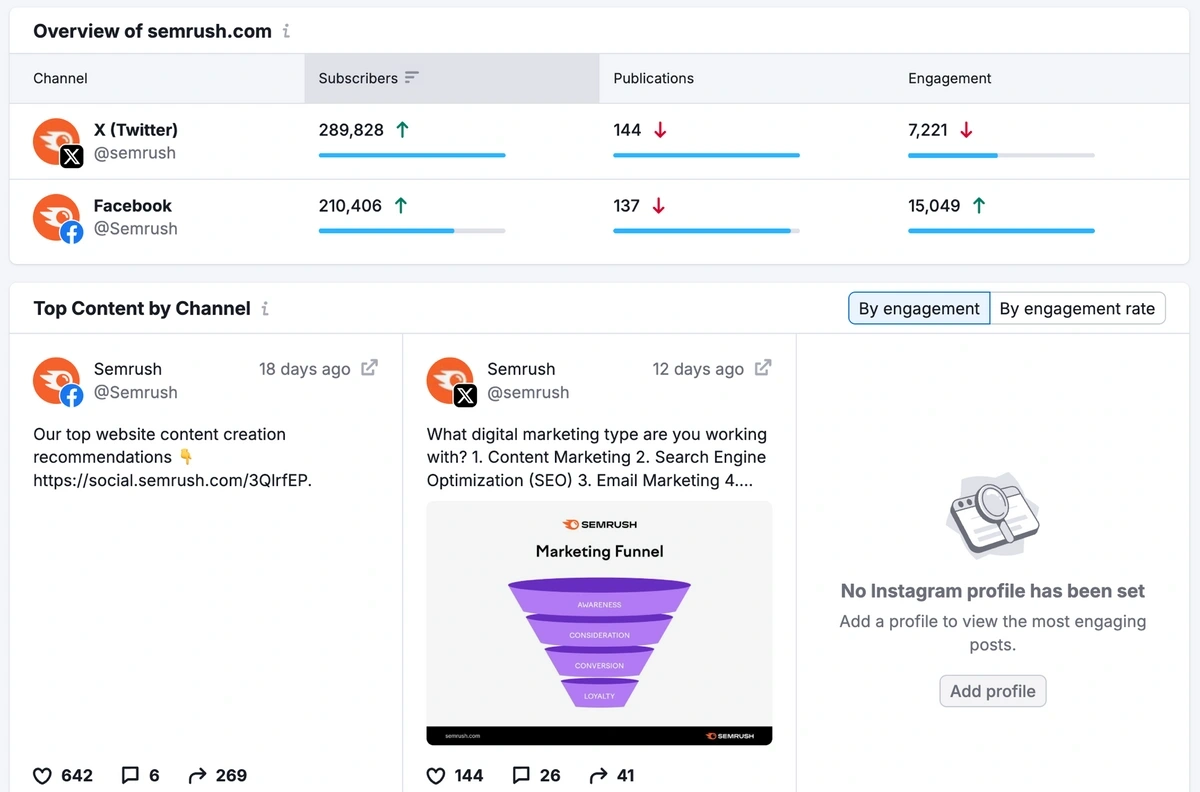Click the Facebook subscribers progress bar
The image size is (1200, 792).
tap(412, 231)
